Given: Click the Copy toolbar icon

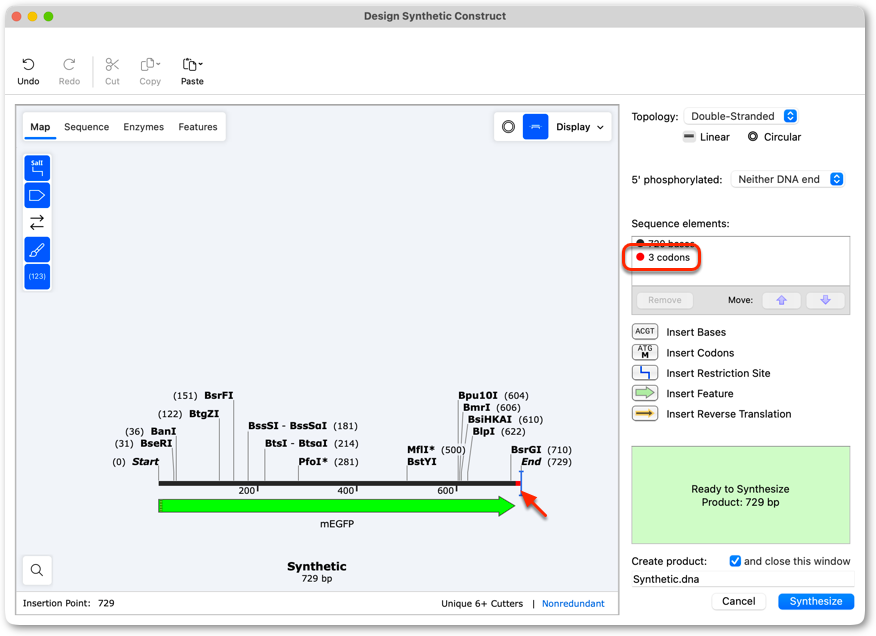Looking at the screenshot, I should click(x=147, y=65).
